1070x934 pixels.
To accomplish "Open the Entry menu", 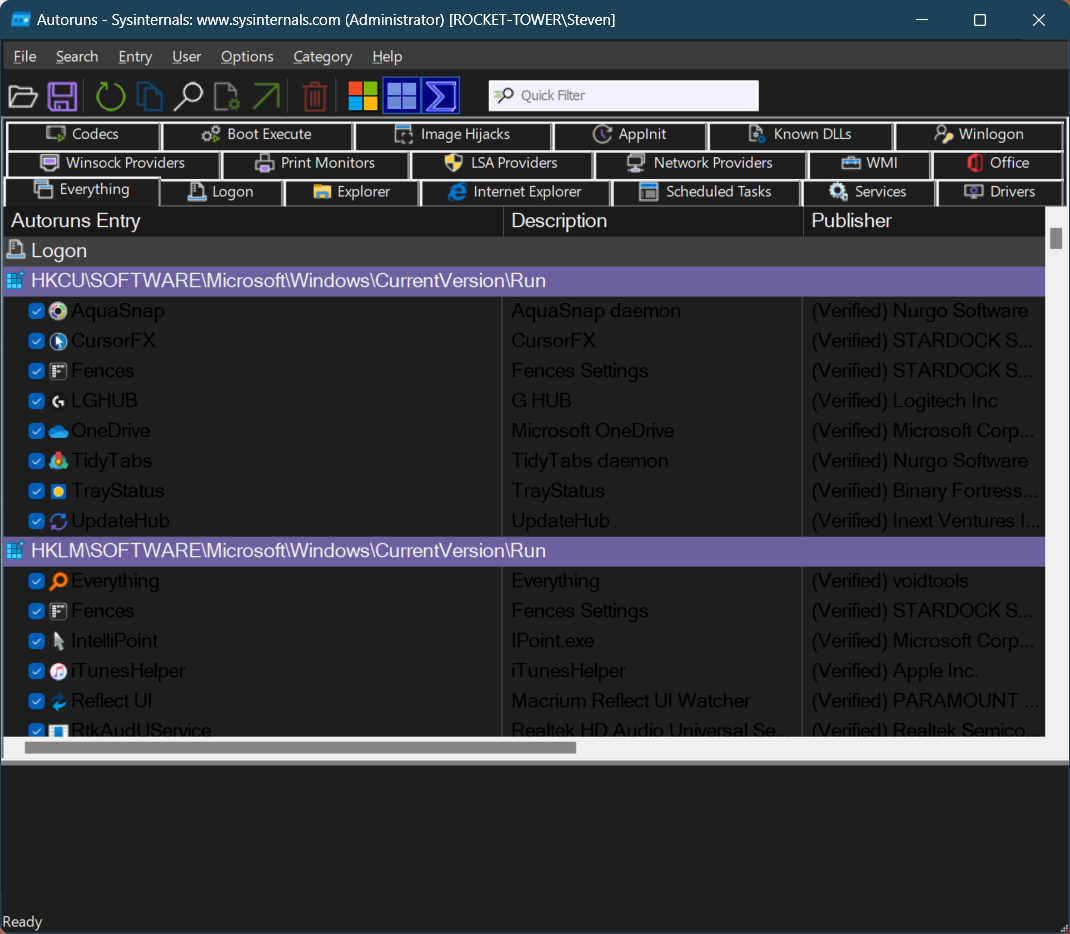I will point(135,57).
